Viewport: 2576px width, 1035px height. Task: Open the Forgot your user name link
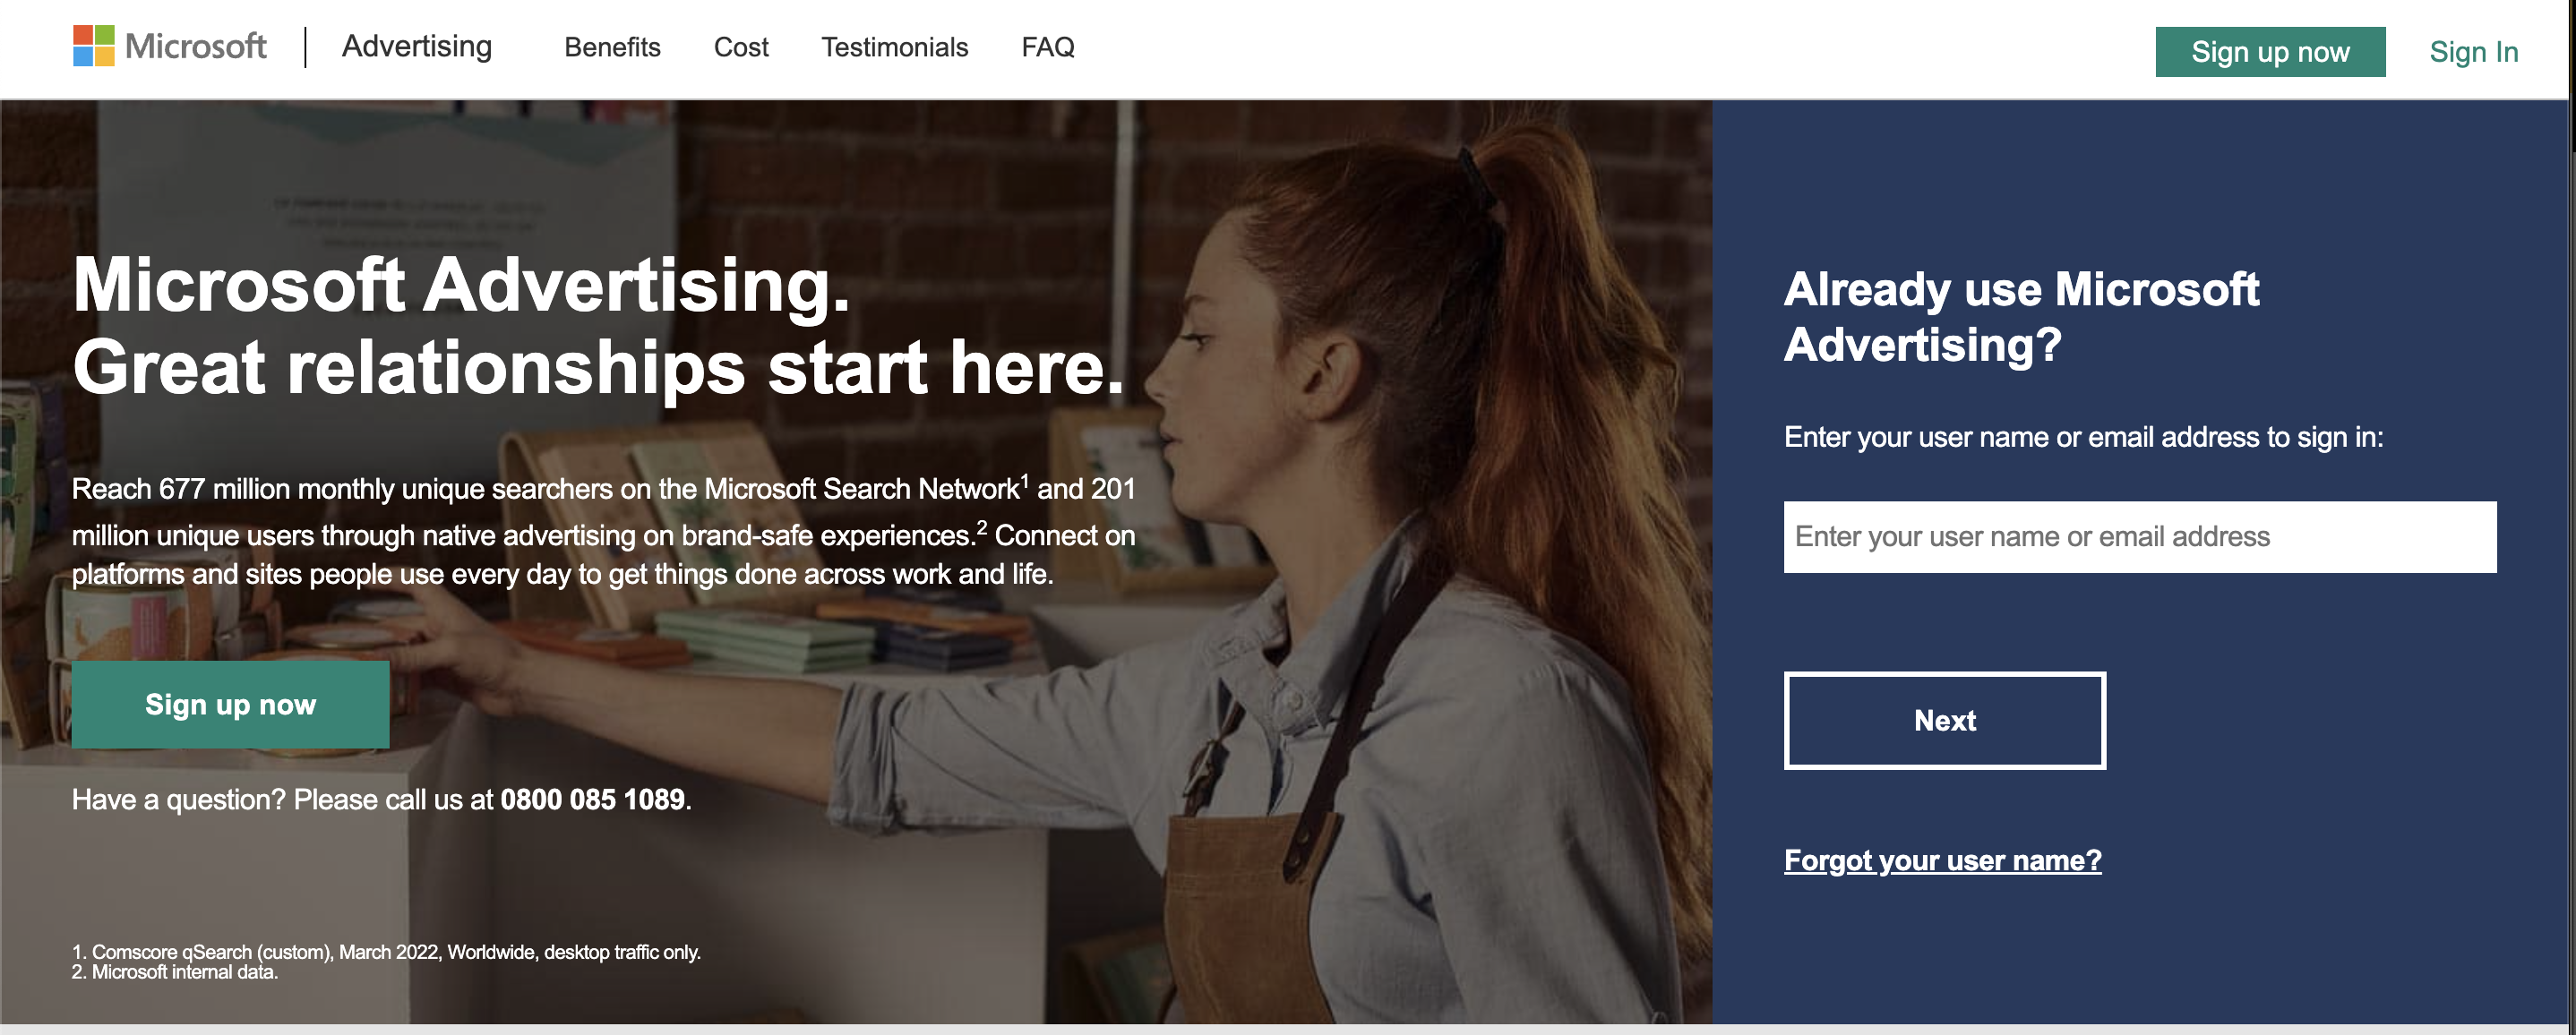point(1943,860)
